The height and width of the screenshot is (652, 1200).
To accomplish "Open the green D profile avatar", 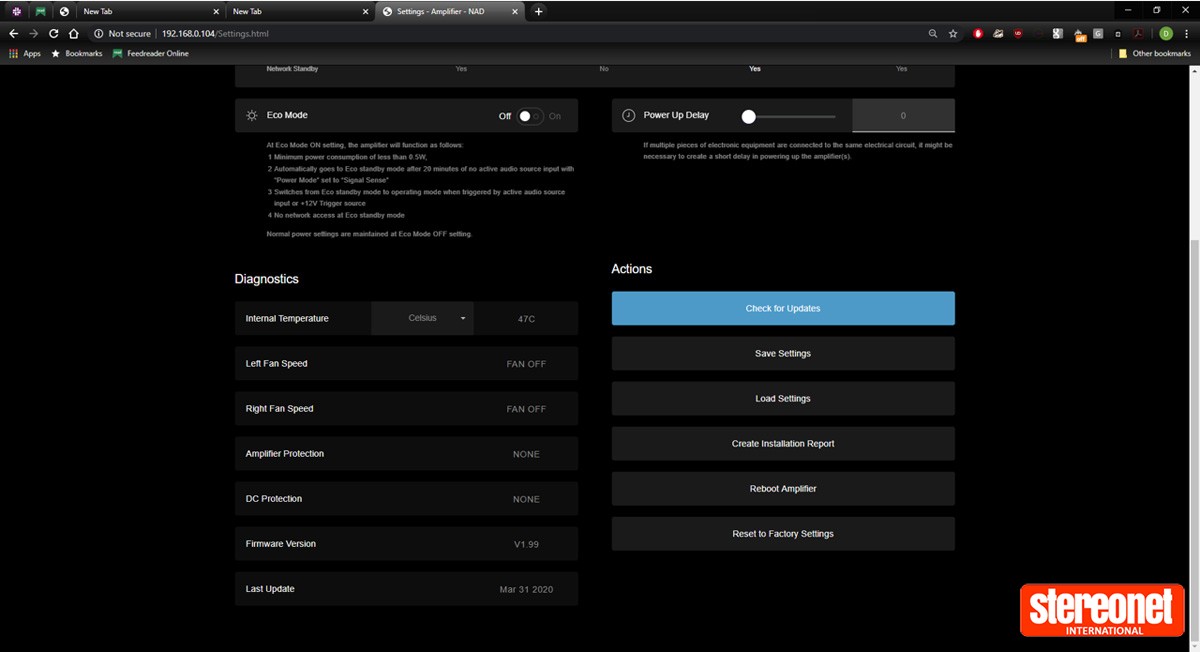I will pyautogui.click(x=1165, y=33).
